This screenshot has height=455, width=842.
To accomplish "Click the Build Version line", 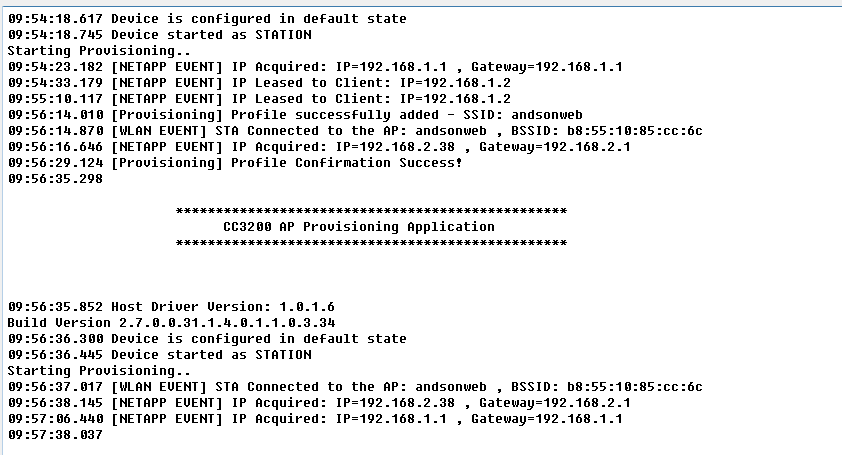I will point(171,323).
